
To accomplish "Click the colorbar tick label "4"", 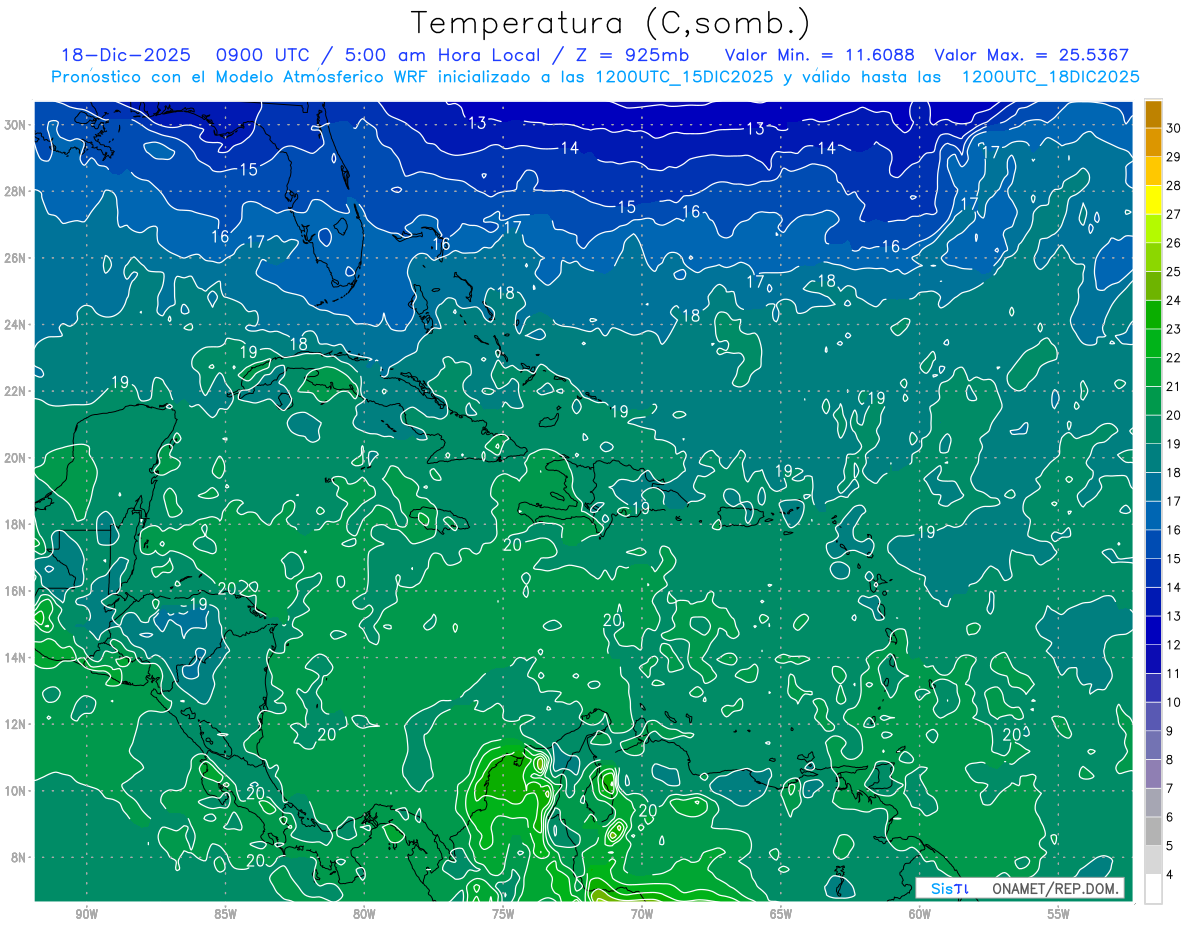I will (x=1171, y=875).
